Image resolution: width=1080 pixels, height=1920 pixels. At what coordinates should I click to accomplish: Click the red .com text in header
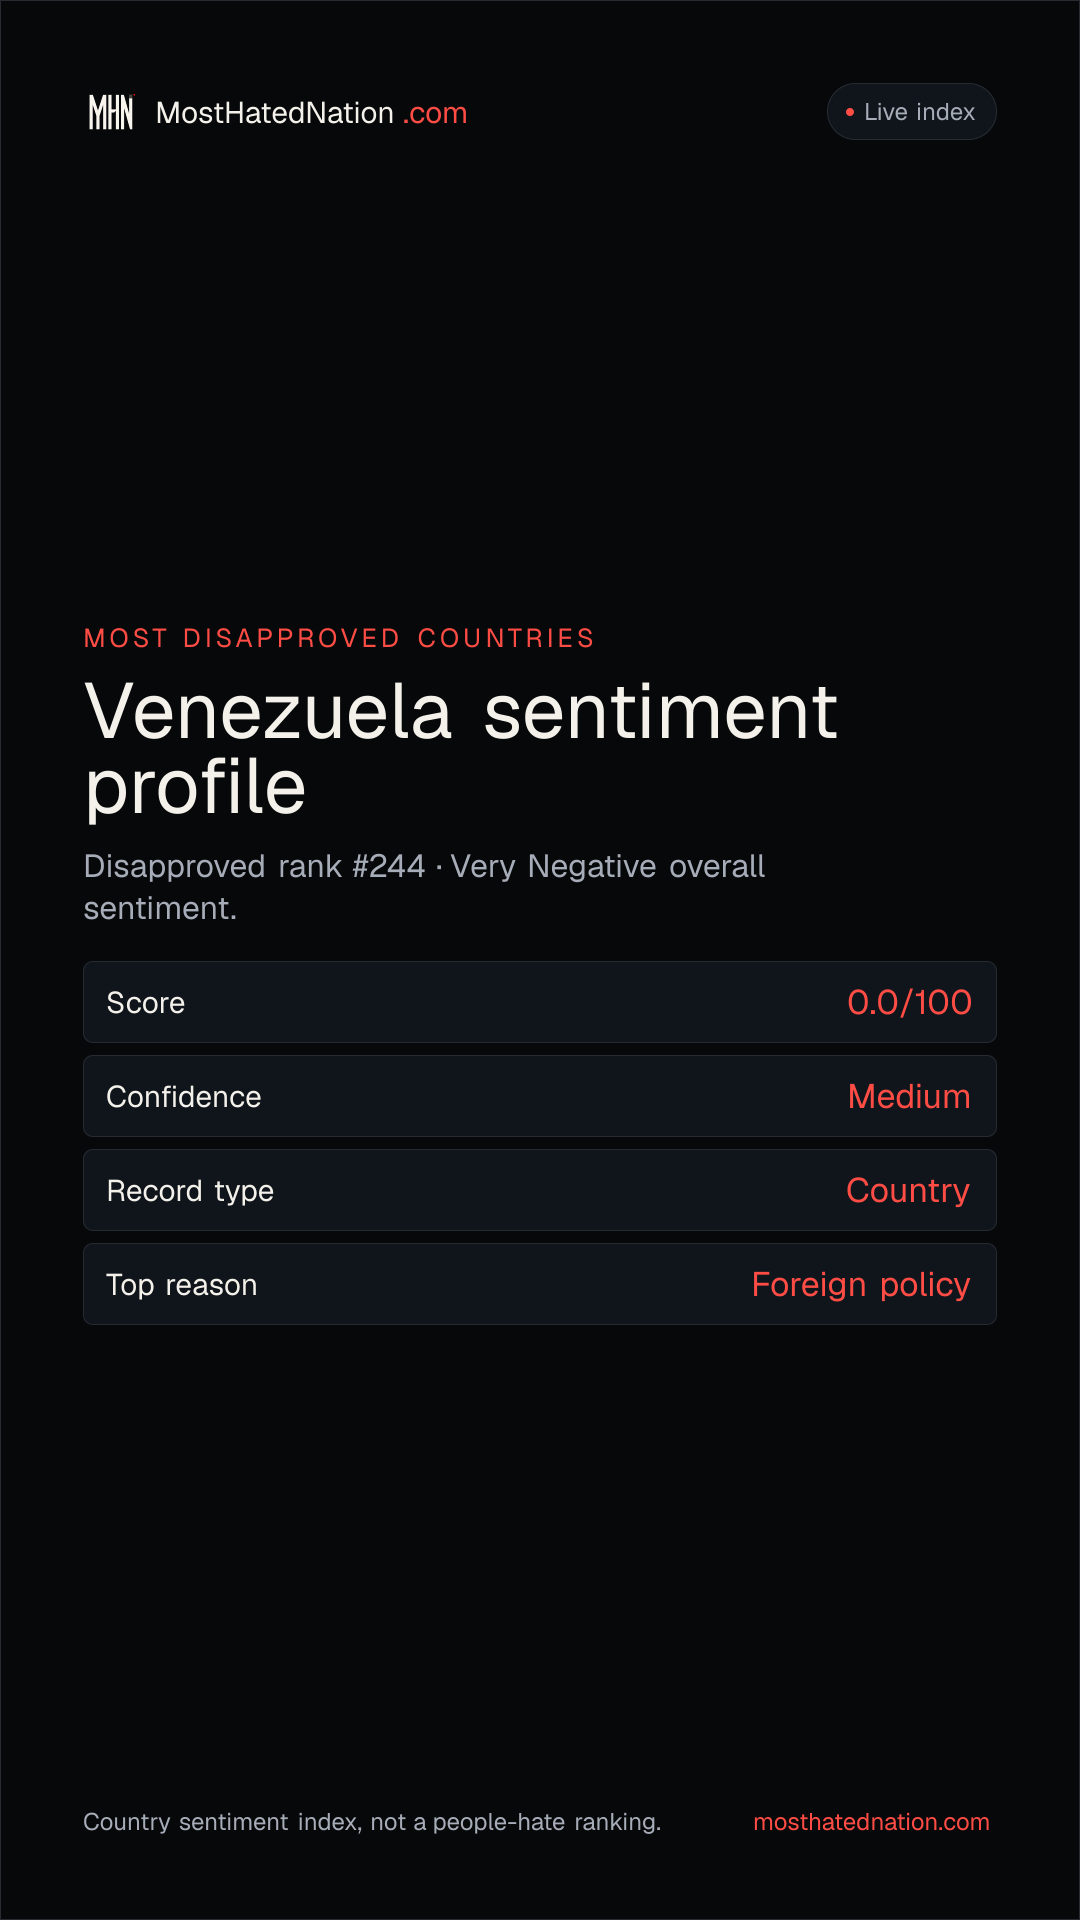coord(435,113)
